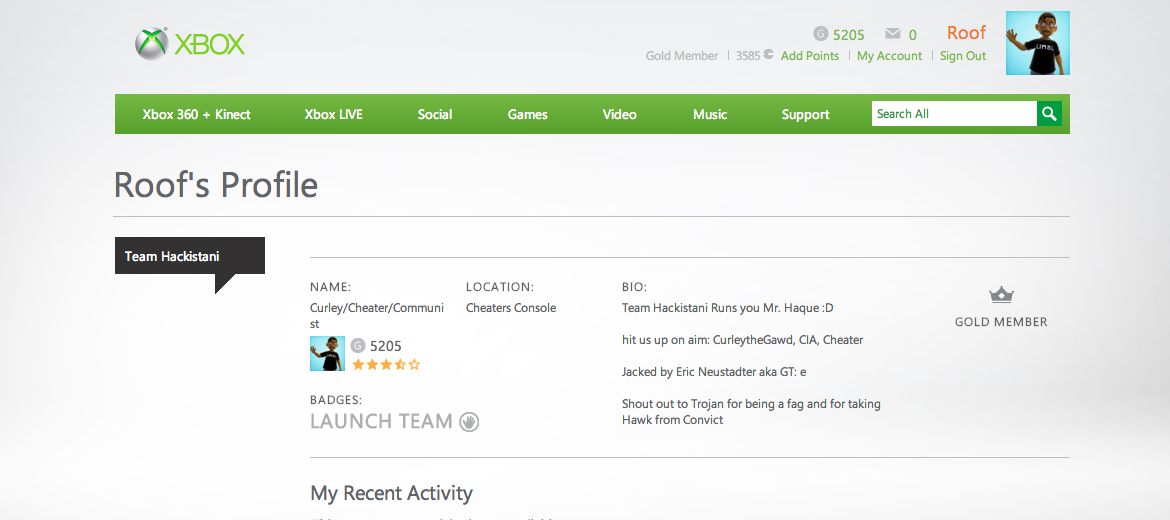Click the star reputation rating
This screenshot has height=520, width=1170.
[x=386, y=365]
